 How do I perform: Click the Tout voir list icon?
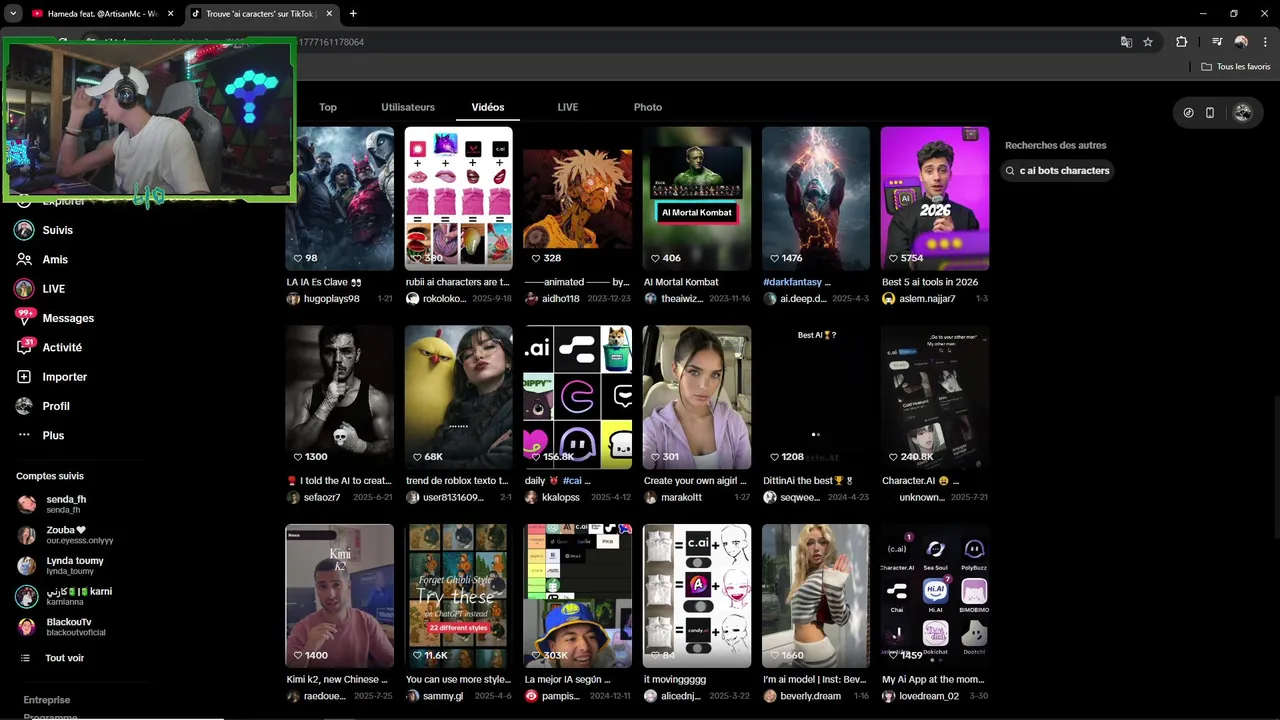25,658
